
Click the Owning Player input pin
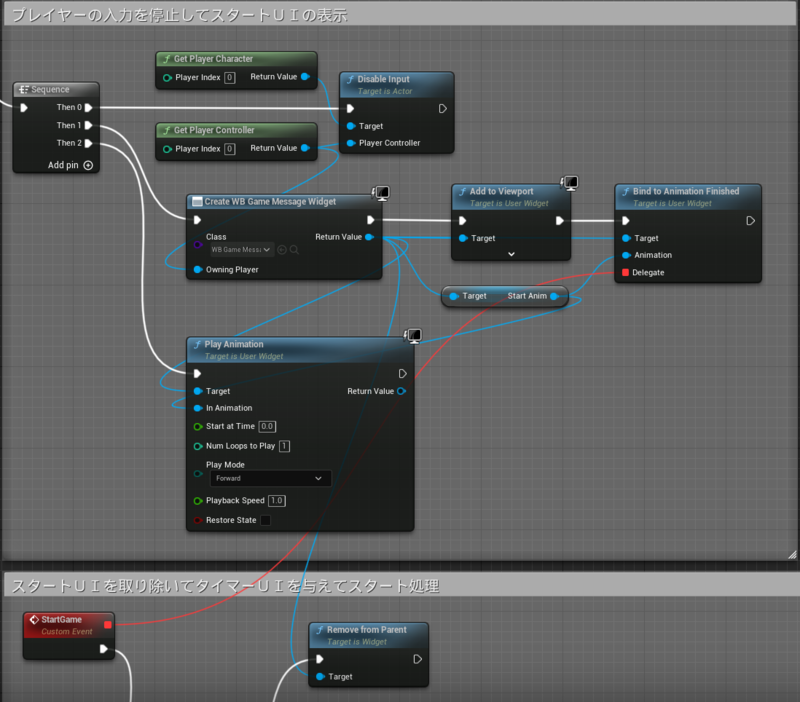coord(198,269)
